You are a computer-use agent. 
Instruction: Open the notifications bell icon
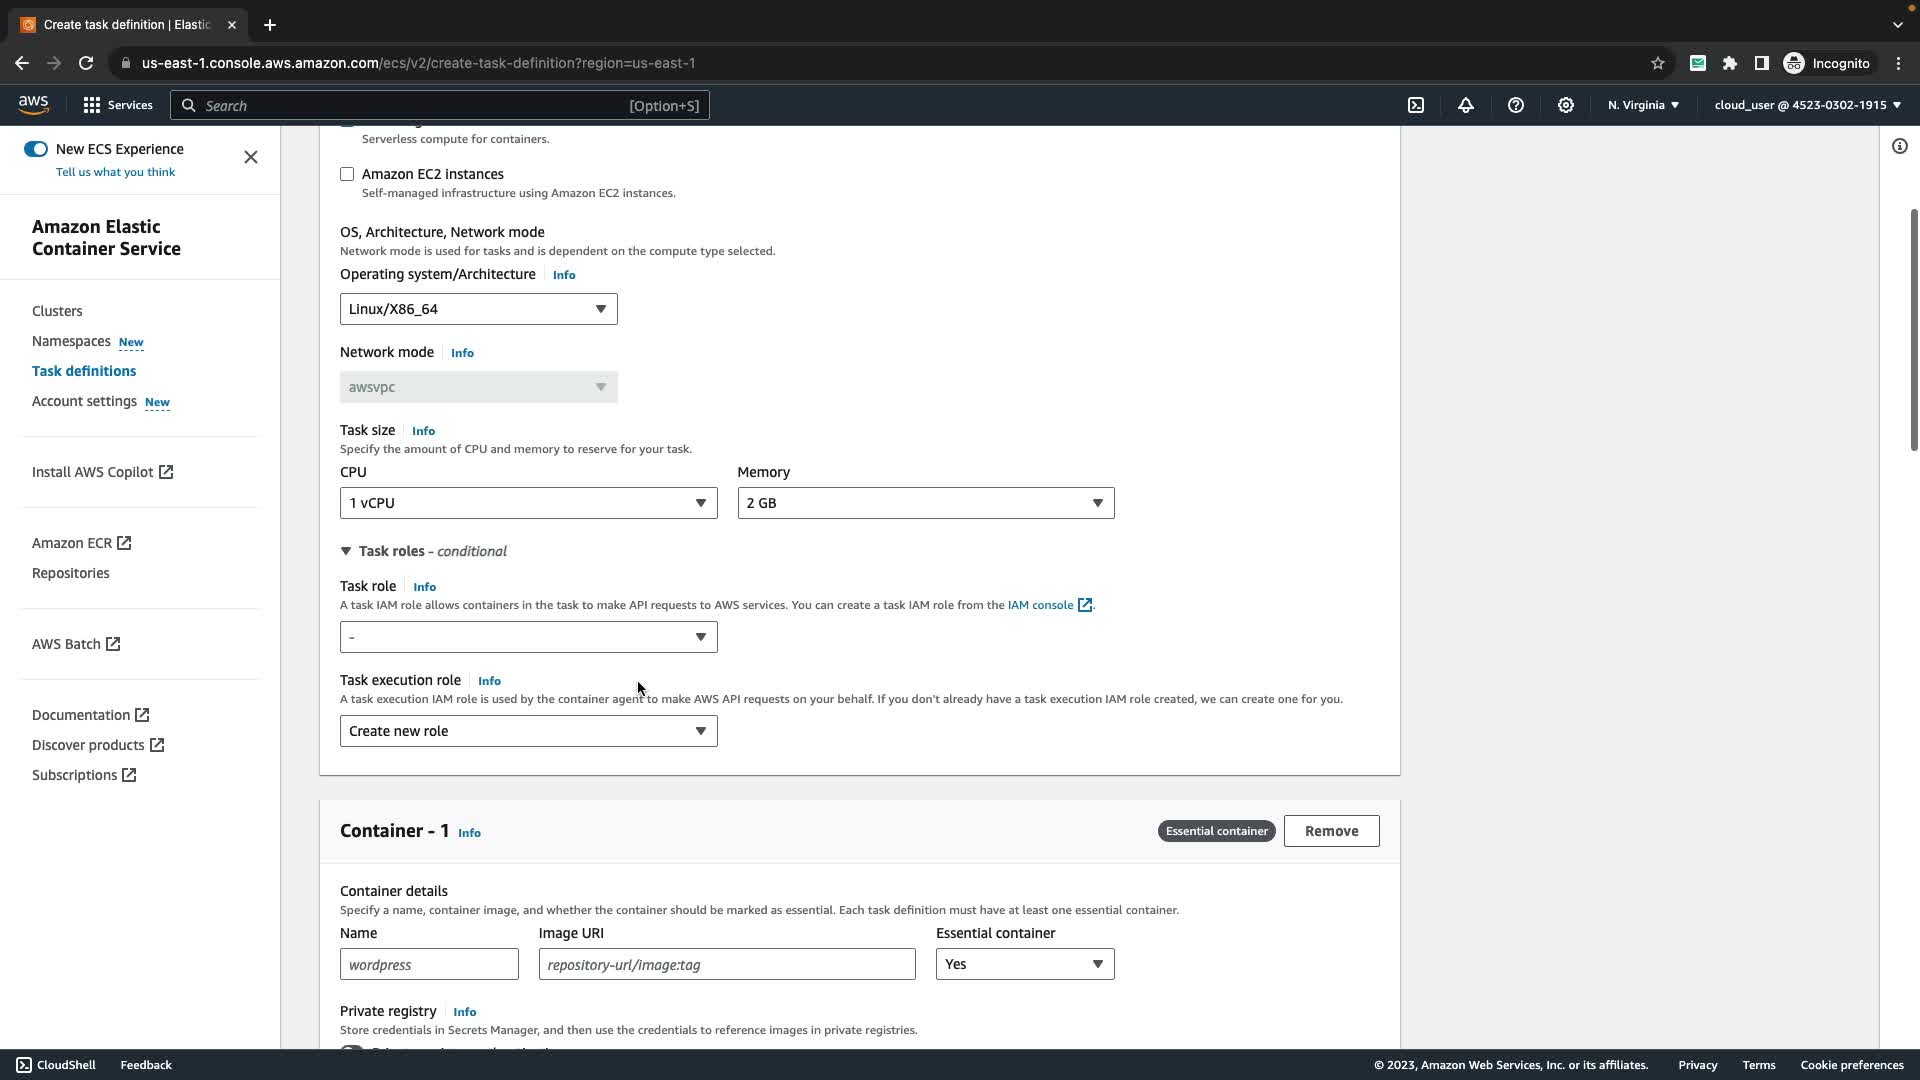[x=1466, y=105]
